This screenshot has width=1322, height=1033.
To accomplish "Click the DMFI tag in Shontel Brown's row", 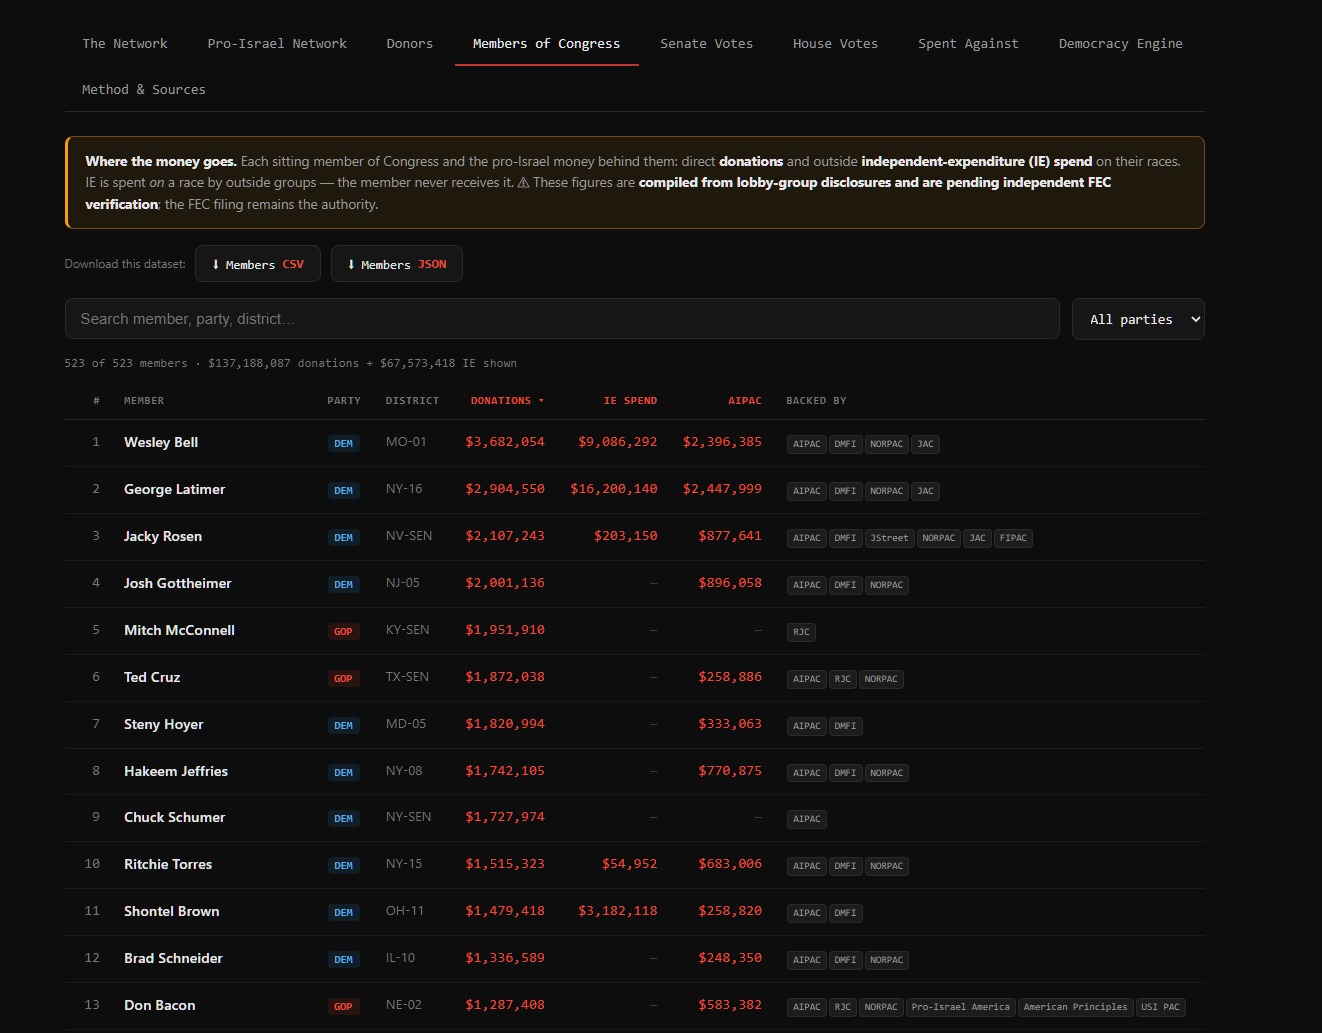I will click(x=845, y=913).
